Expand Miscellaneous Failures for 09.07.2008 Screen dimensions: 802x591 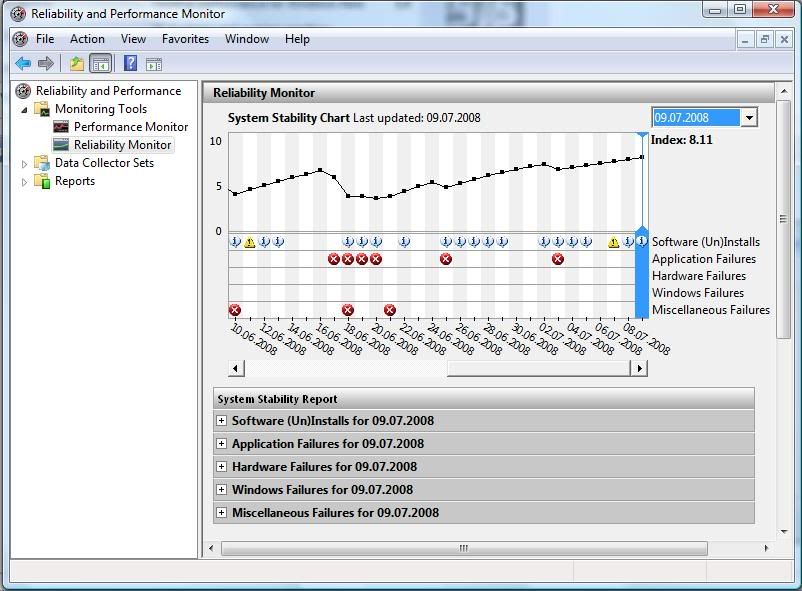coord(221,513)
